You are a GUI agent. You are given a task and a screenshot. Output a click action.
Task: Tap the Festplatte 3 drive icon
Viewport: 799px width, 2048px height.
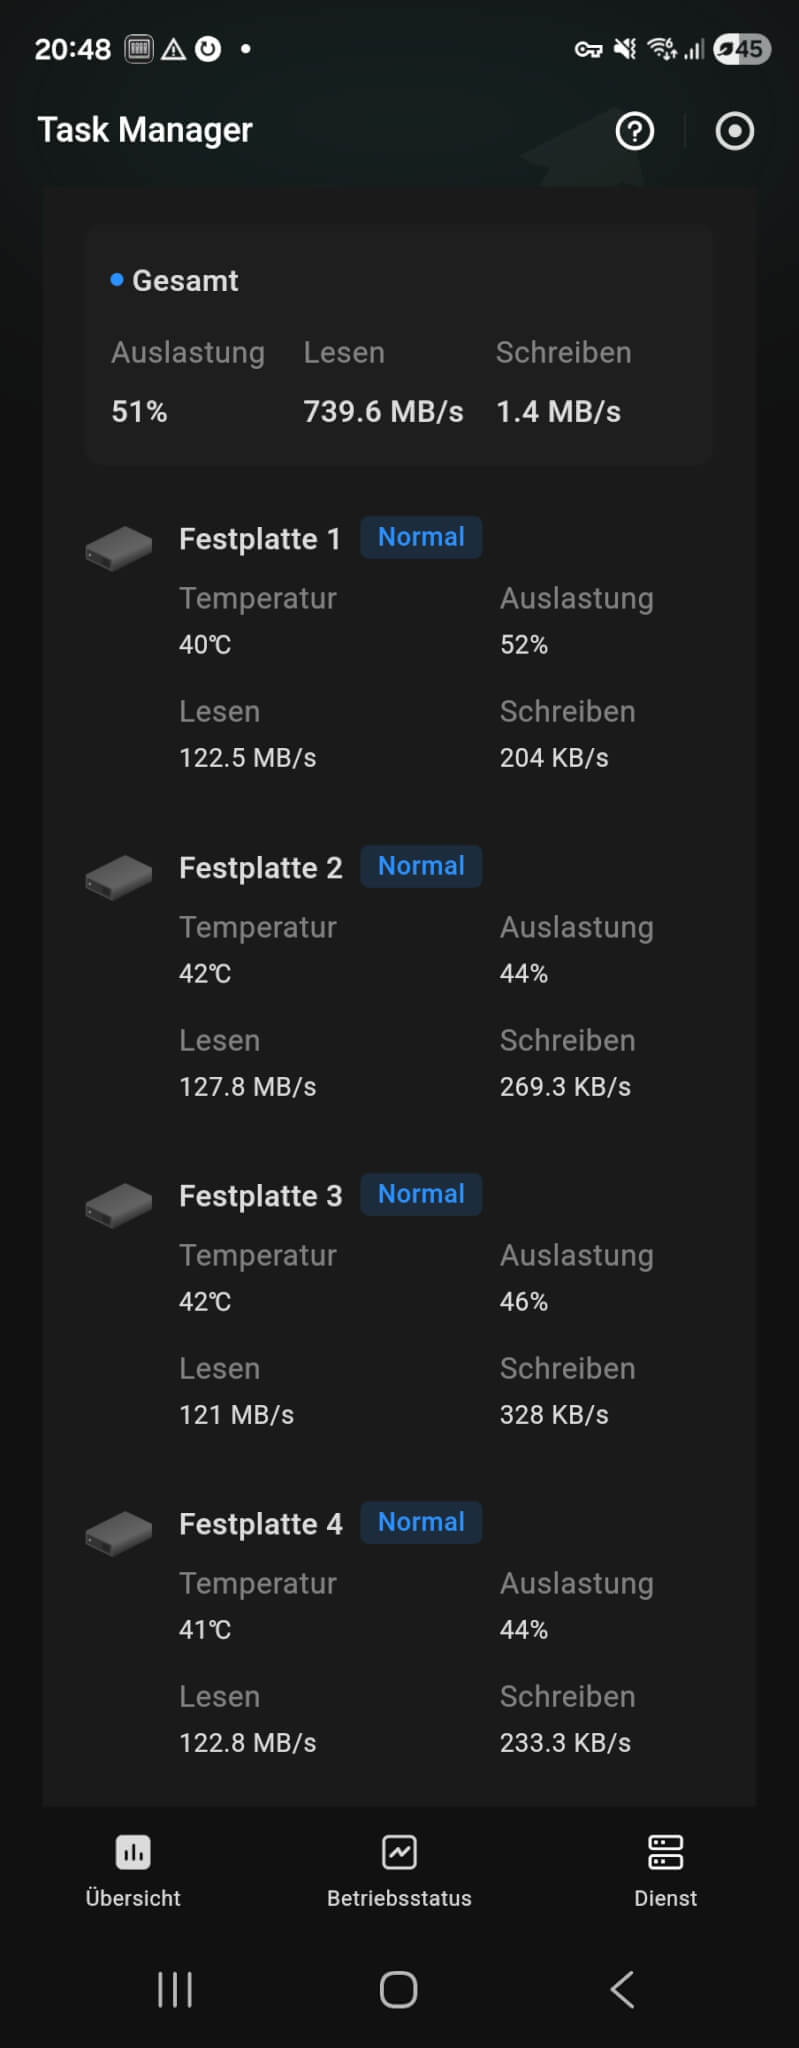point(119,1204)
